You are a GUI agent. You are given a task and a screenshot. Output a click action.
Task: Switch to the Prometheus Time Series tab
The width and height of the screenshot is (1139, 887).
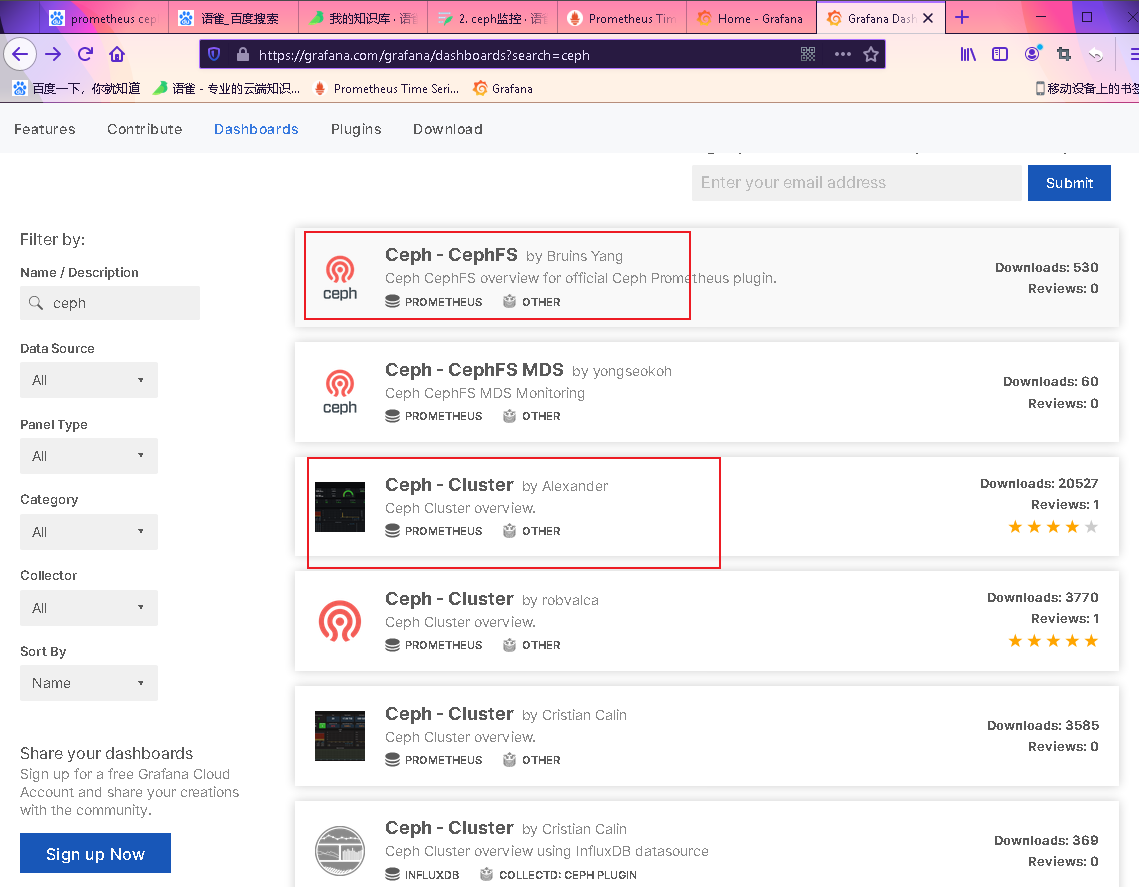click(x=622, y=18)
